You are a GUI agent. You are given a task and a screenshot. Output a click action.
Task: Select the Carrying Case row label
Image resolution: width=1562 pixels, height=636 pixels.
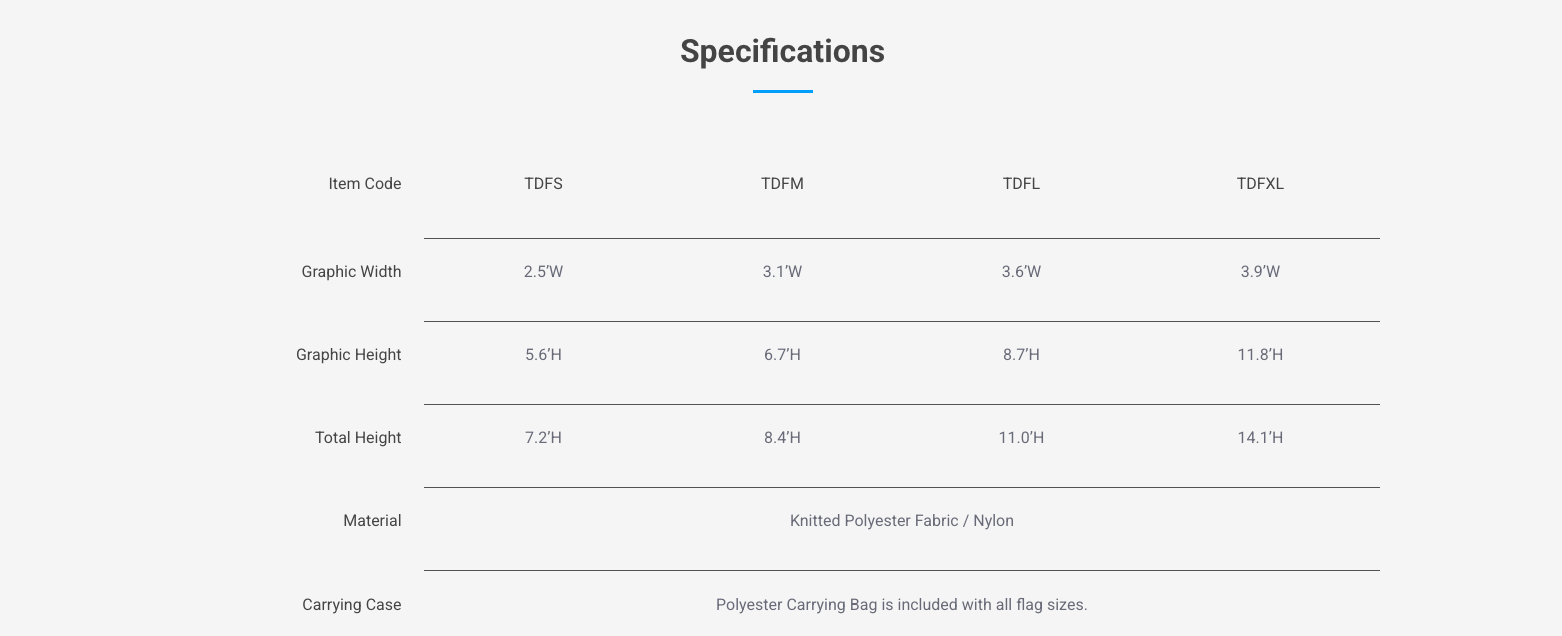(351, 605)
